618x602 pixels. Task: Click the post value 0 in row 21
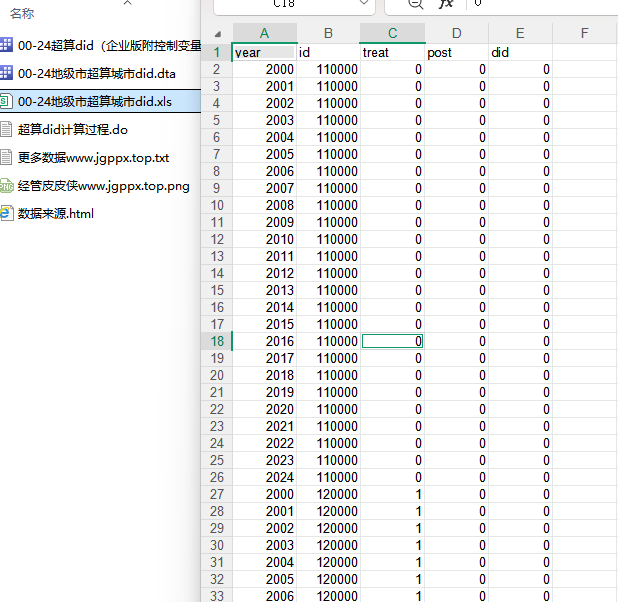[x=456, y=392]
